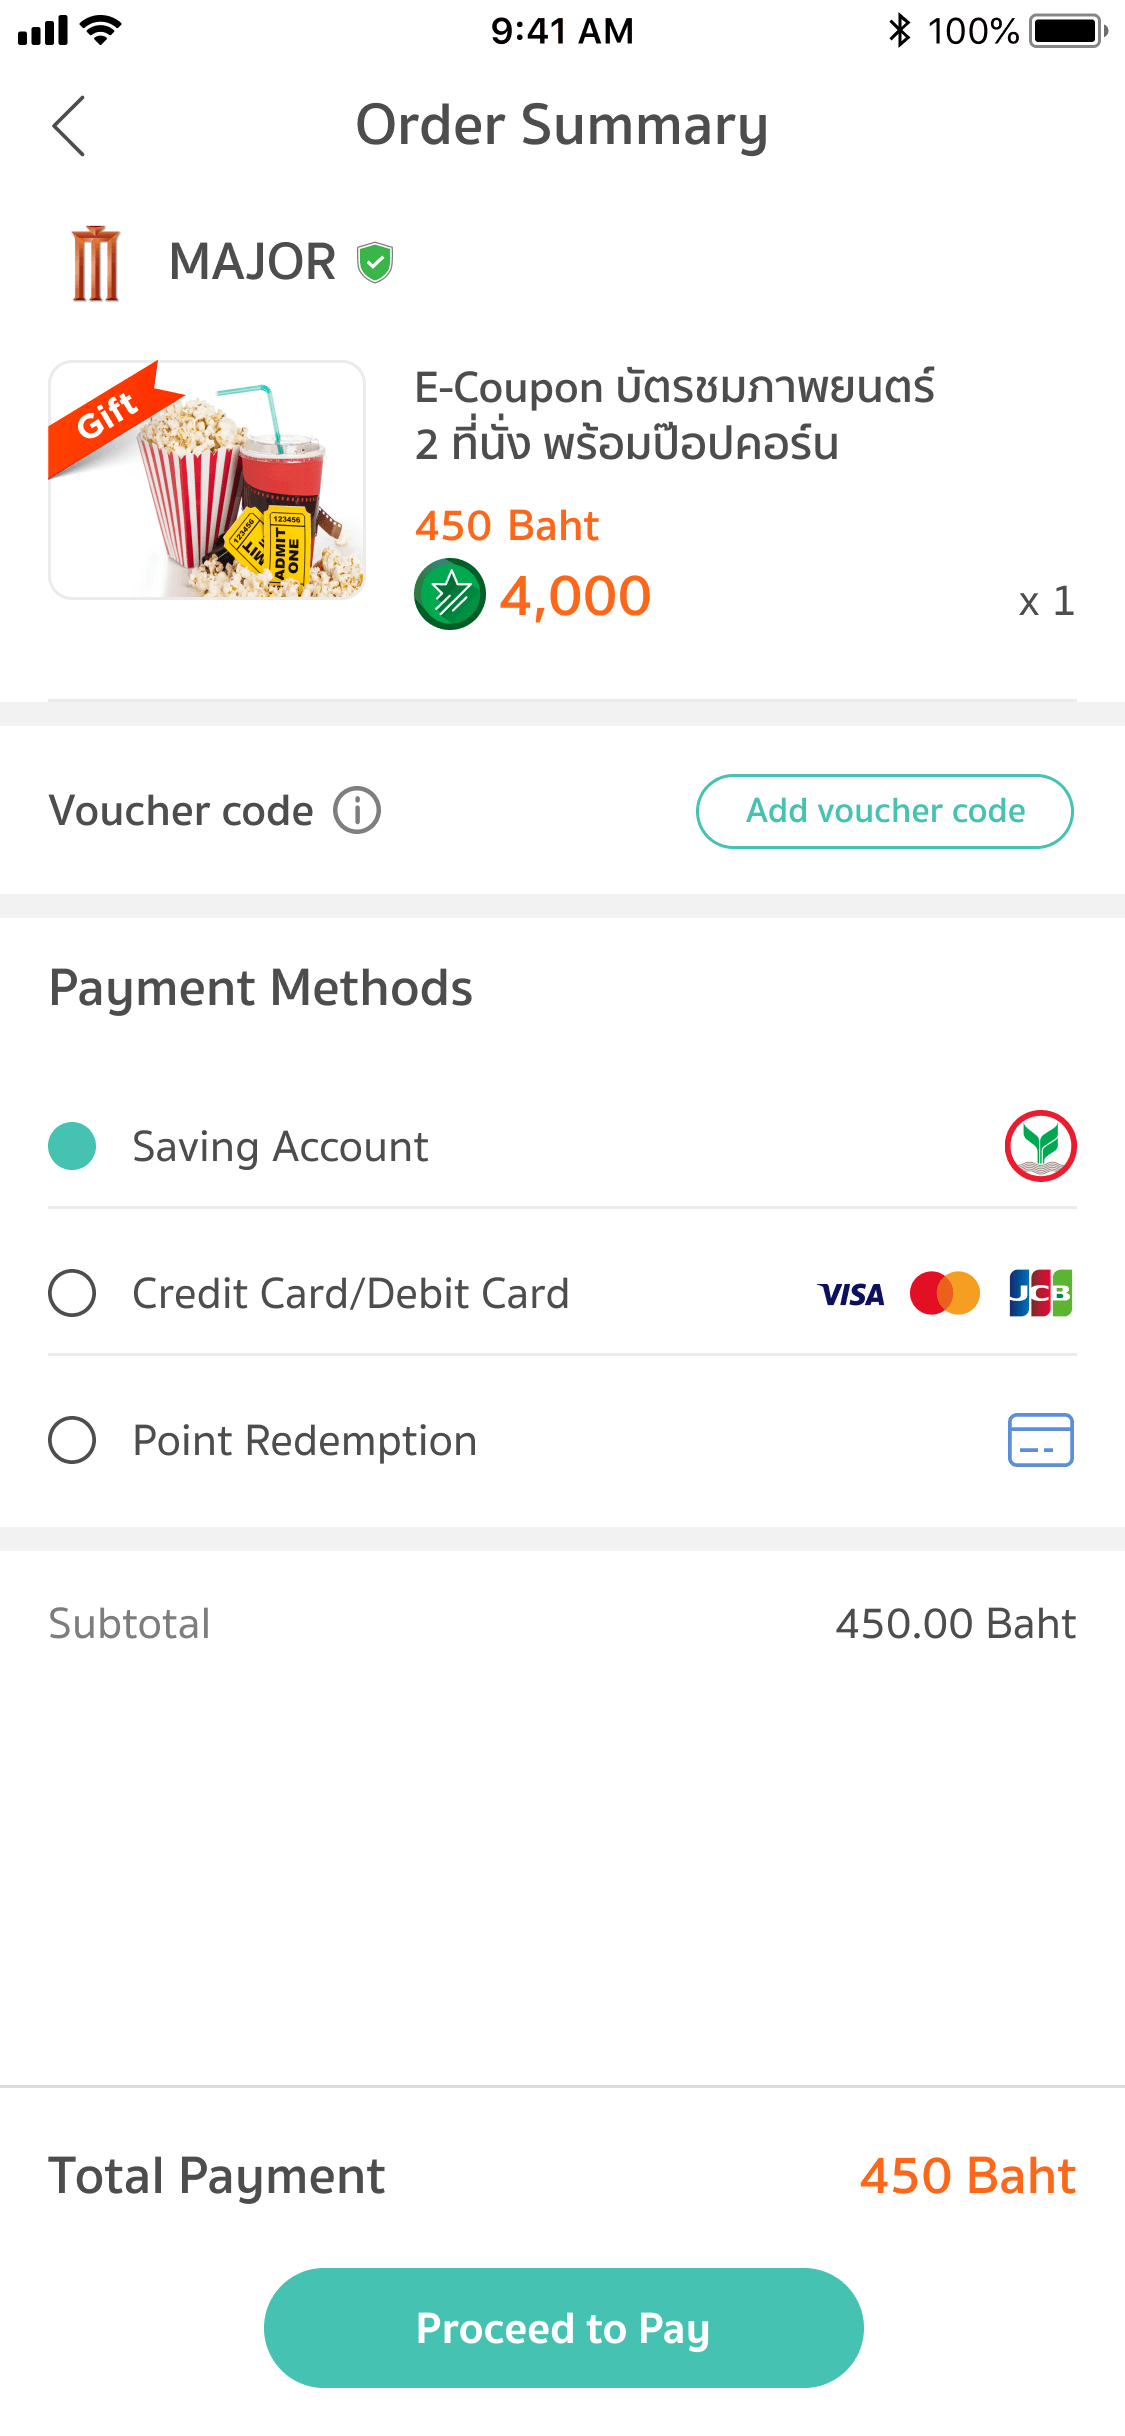The image size is (1125, 2436).
Task: Tap the green star points icon
Action: point(449,595)
